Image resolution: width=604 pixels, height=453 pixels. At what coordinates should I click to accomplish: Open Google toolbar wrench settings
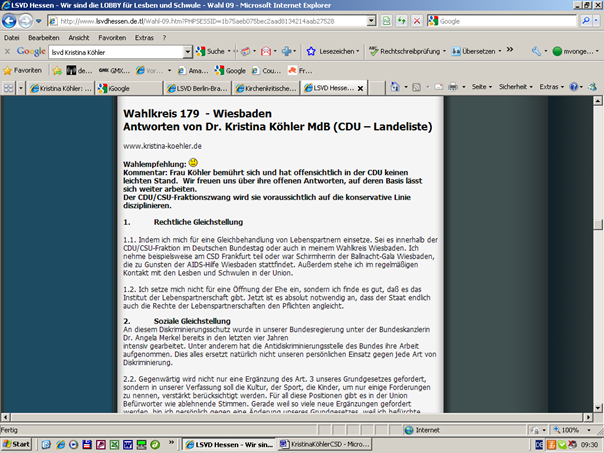coord(536,51)
